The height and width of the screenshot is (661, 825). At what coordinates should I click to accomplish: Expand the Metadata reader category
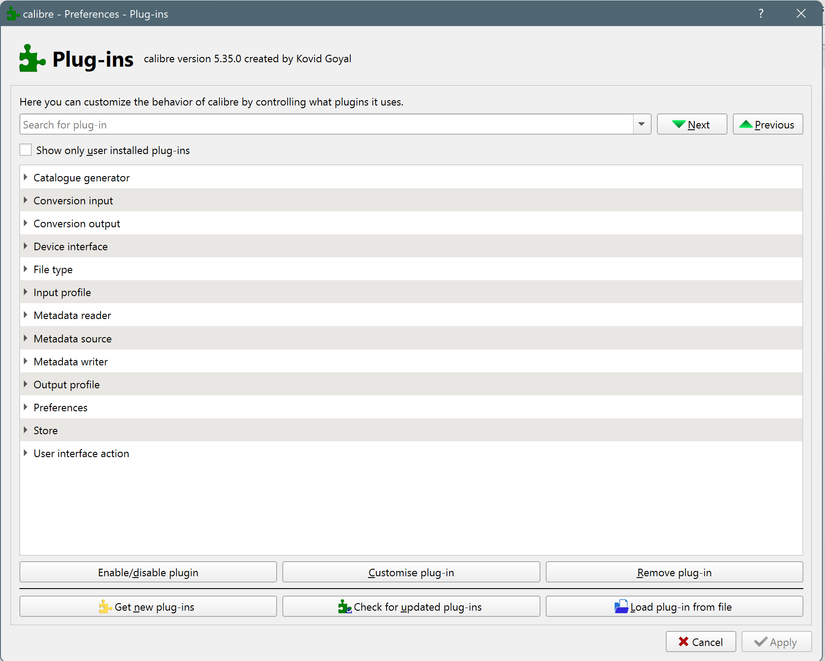[25, 315]
